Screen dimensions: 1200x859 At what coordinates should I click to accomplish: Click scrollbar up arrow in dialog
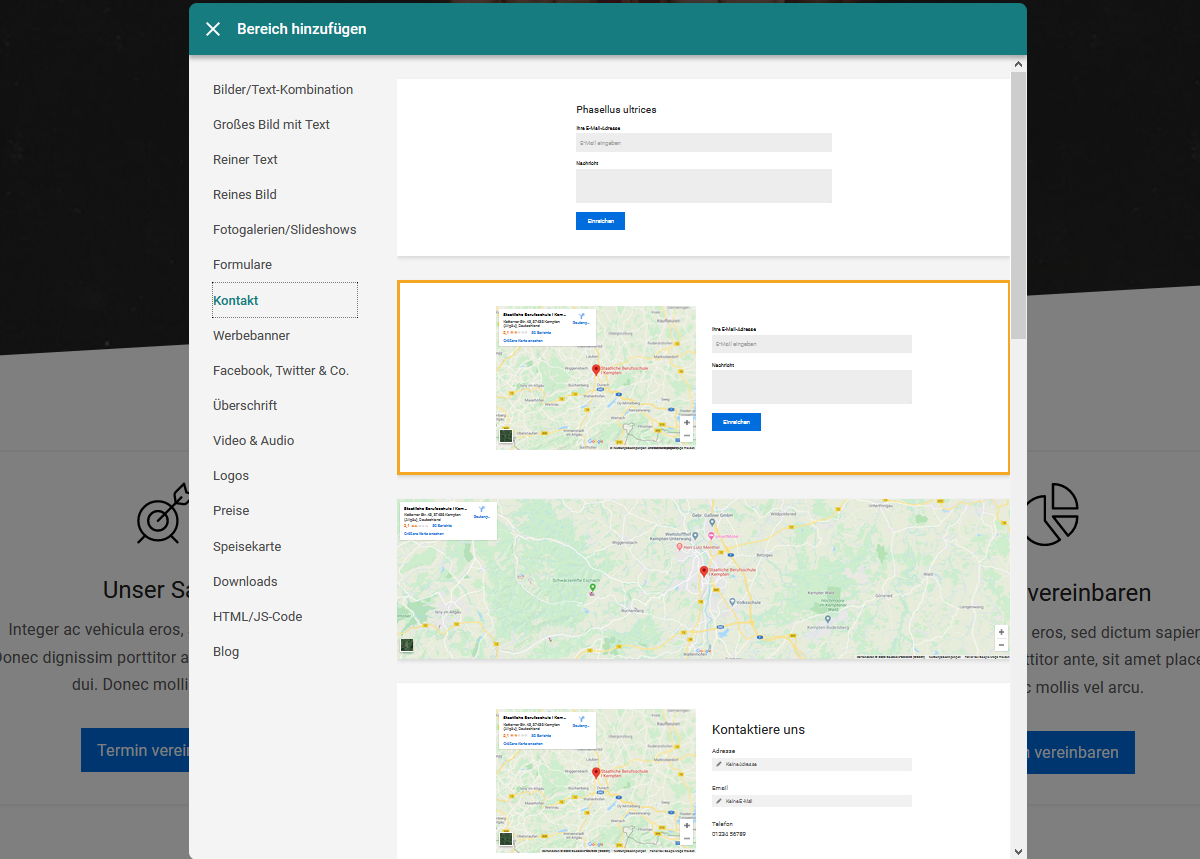pos(1018,64)
